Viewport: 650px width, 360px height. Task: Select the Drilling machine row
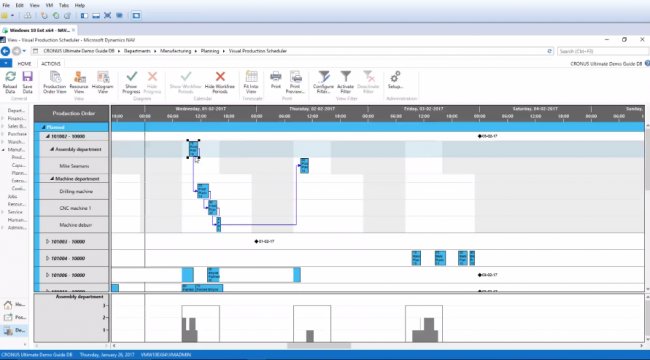(x=74, y=192)
